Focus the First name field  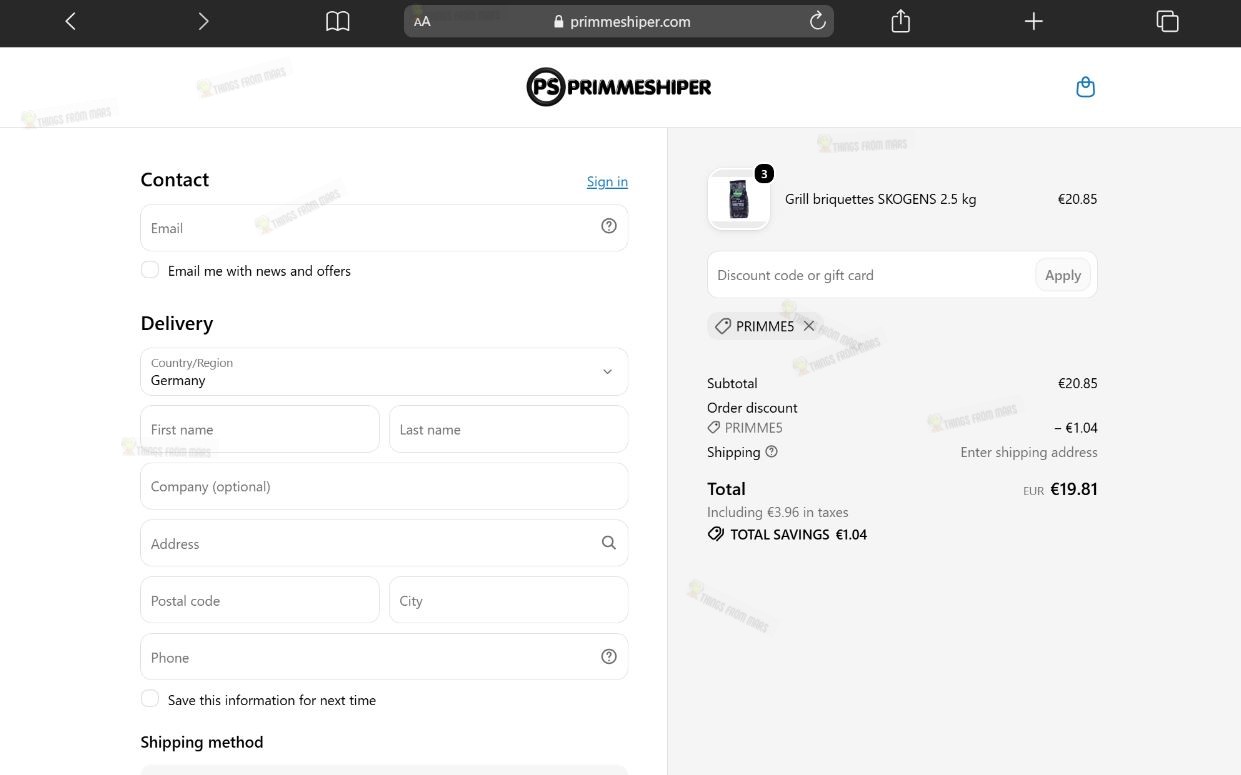point(260,429)
